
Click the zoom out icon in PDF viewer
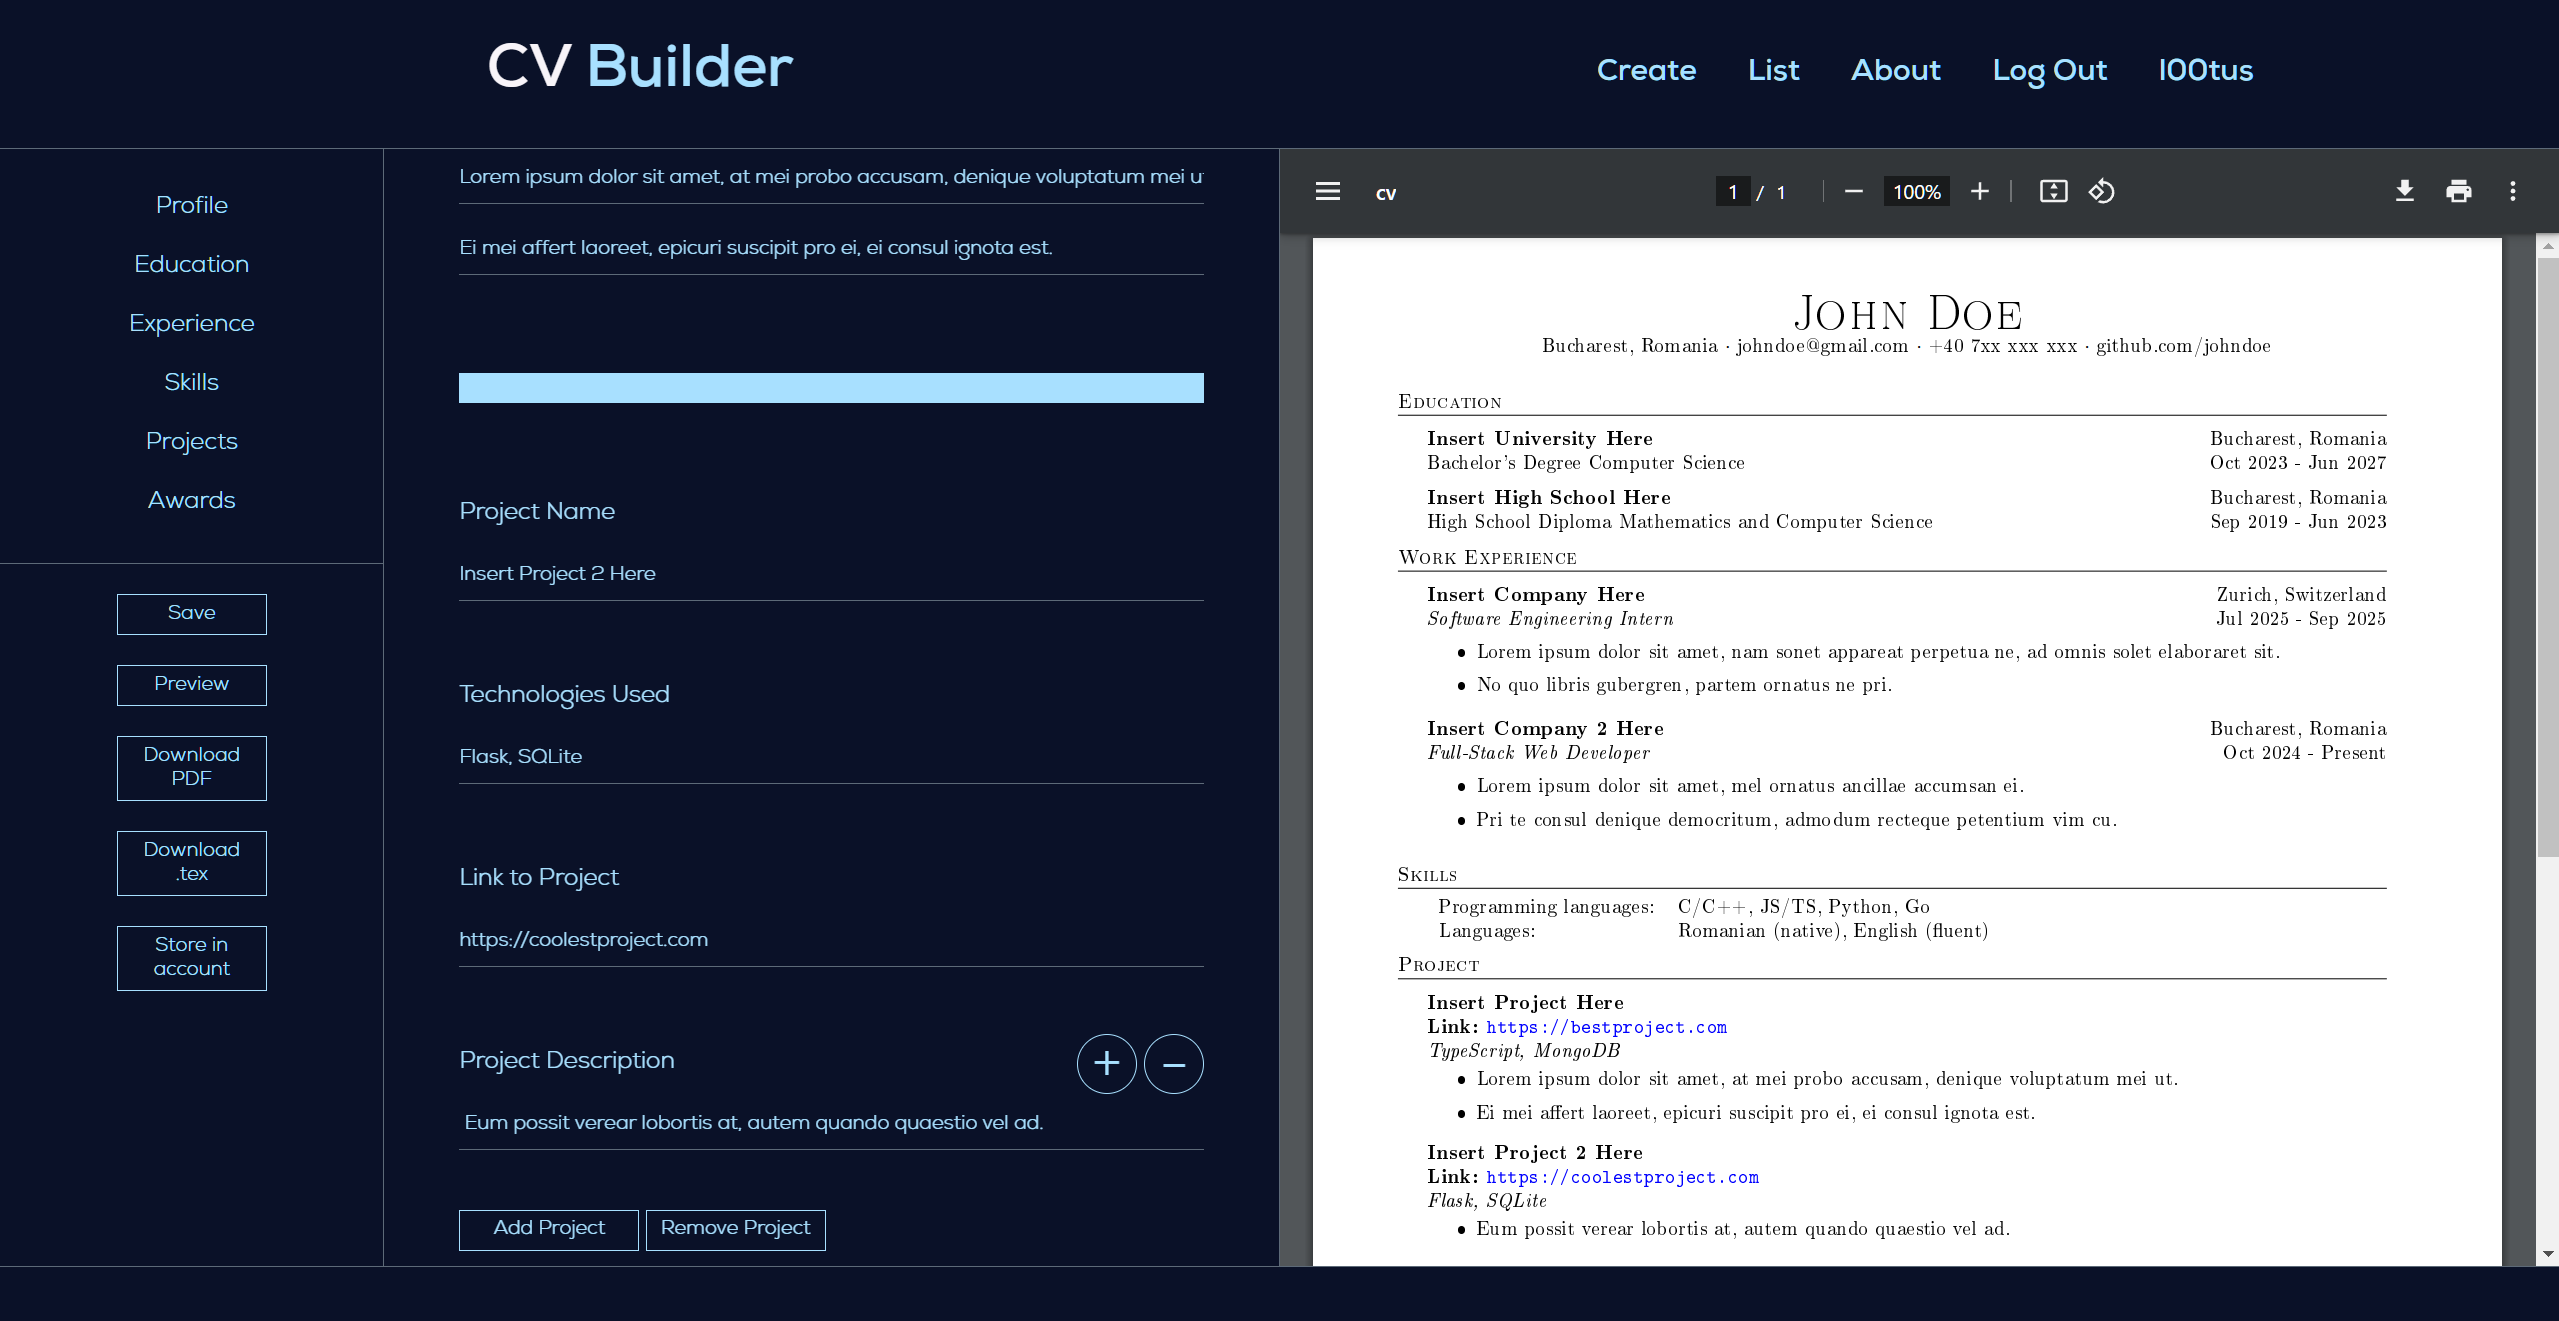click(1853, 190)
